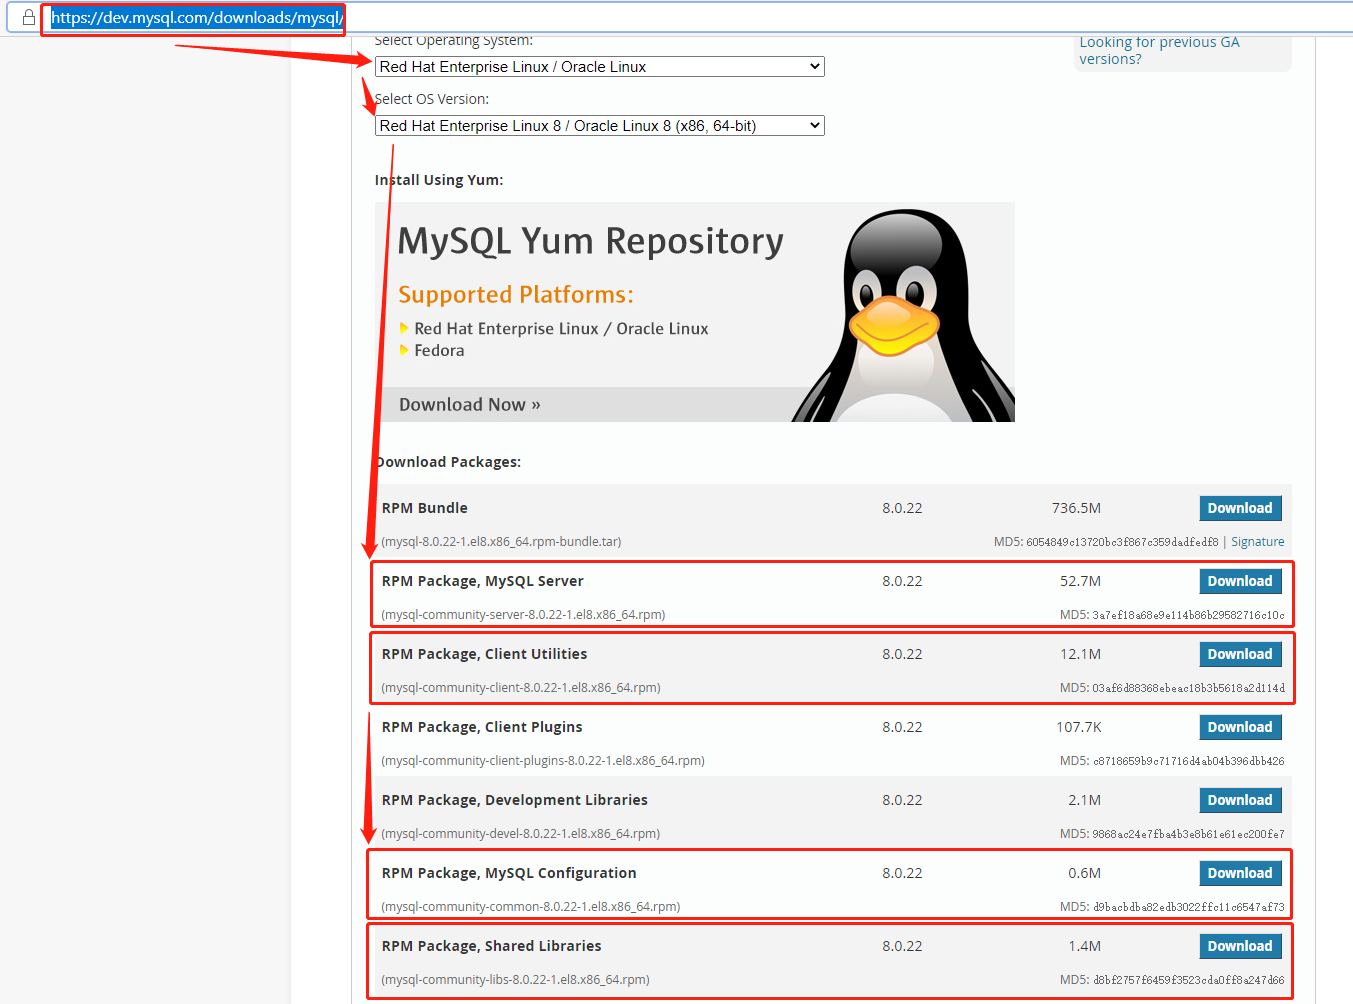
Task: Click the 'RPM Package, MySQL Server' row title
Action: tap(482, 581)
